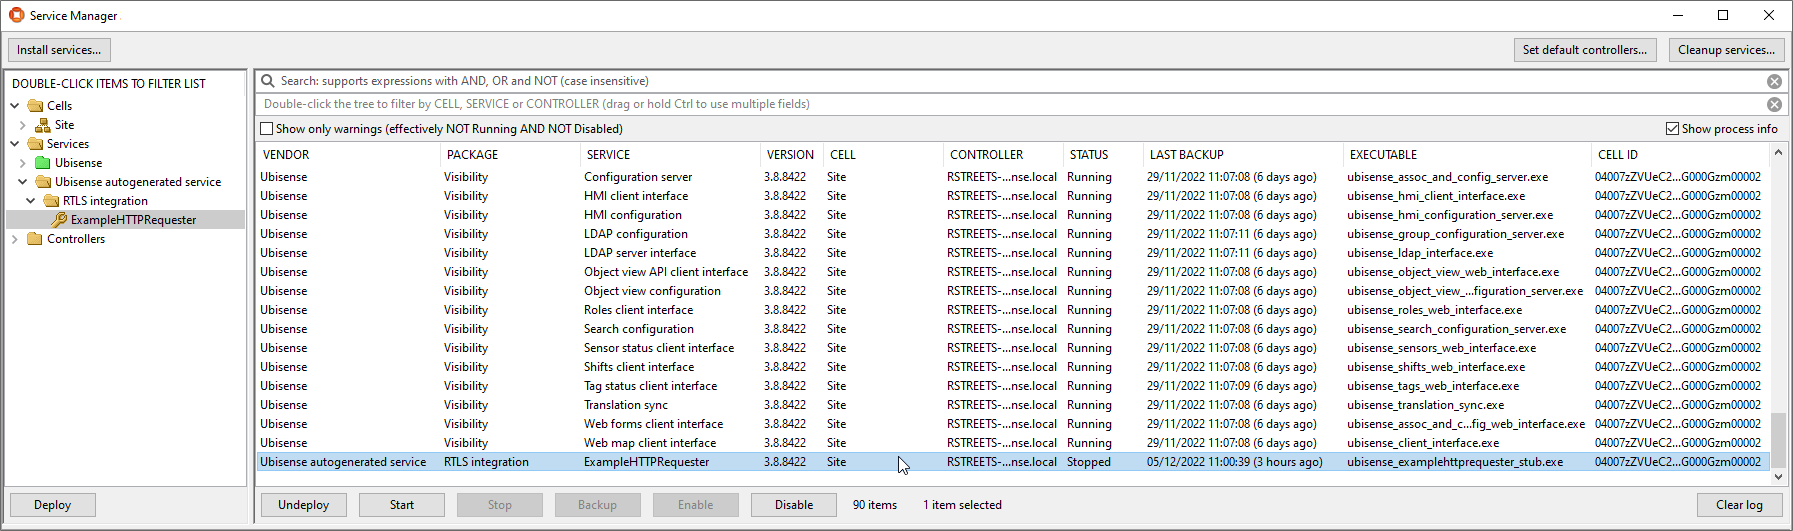This screenshot has width=1793, height=531.
Task: Select Roles client interface row
Action: pyautogui.click(x=1013, y=310)
